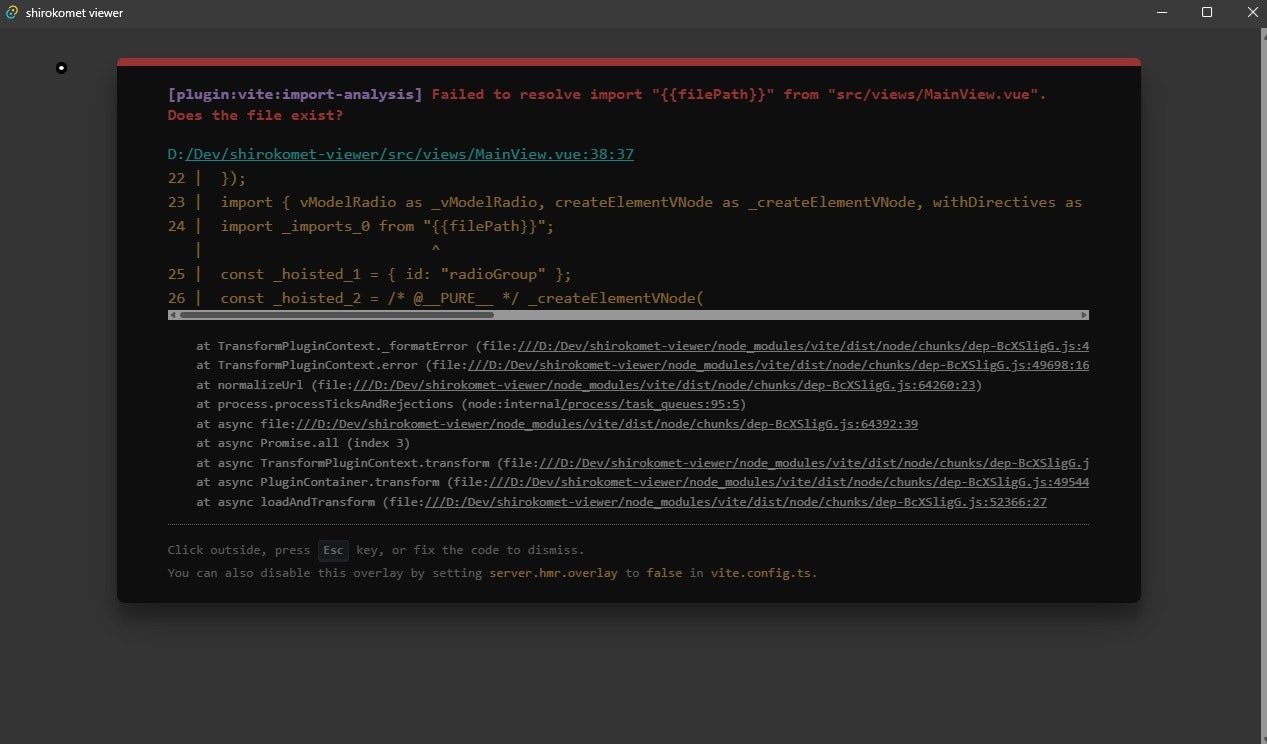Click the shirokomet viewer window title
Image resolution: width=1267 pixels, height=744 pixels.
coord(74,13)
